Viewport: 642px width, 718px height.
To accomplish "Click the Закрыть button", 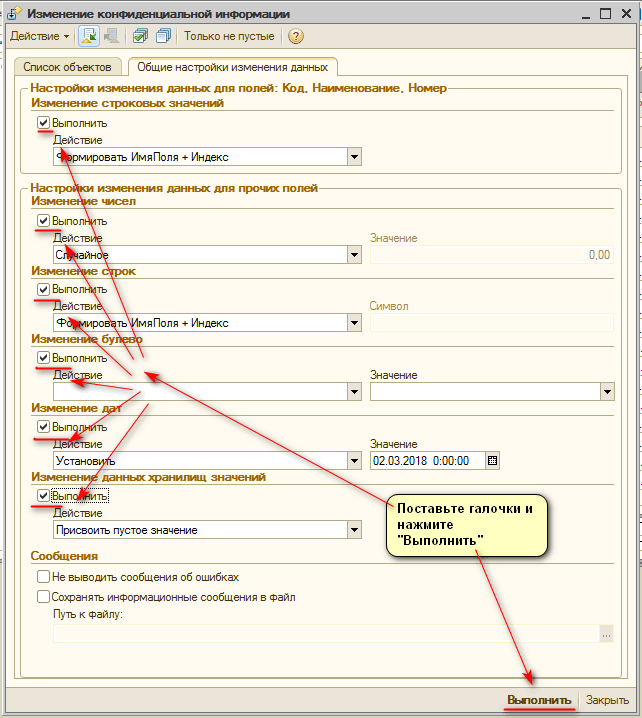I will (607, 700).
